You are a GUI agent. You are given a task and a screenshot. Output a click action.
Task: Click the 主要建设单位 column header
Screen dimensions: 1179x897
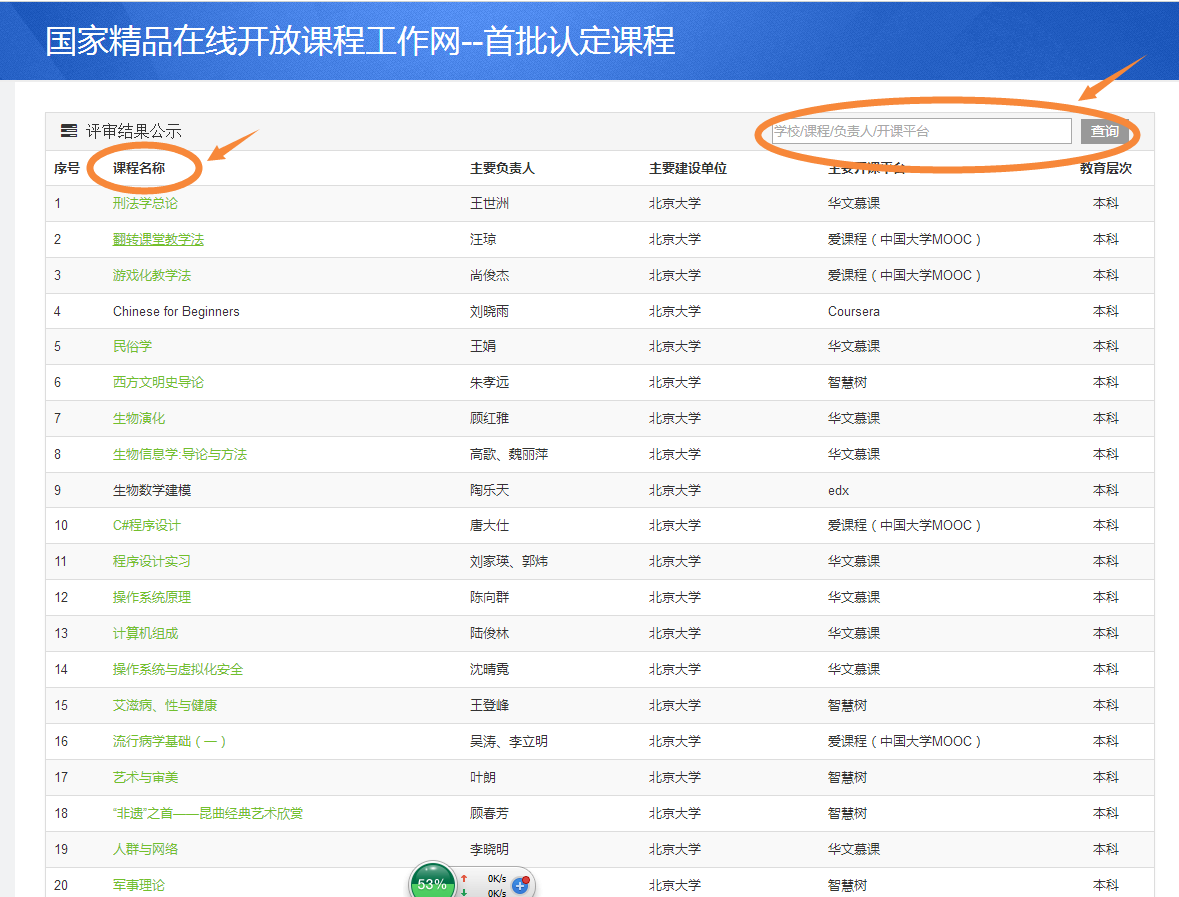688,168
